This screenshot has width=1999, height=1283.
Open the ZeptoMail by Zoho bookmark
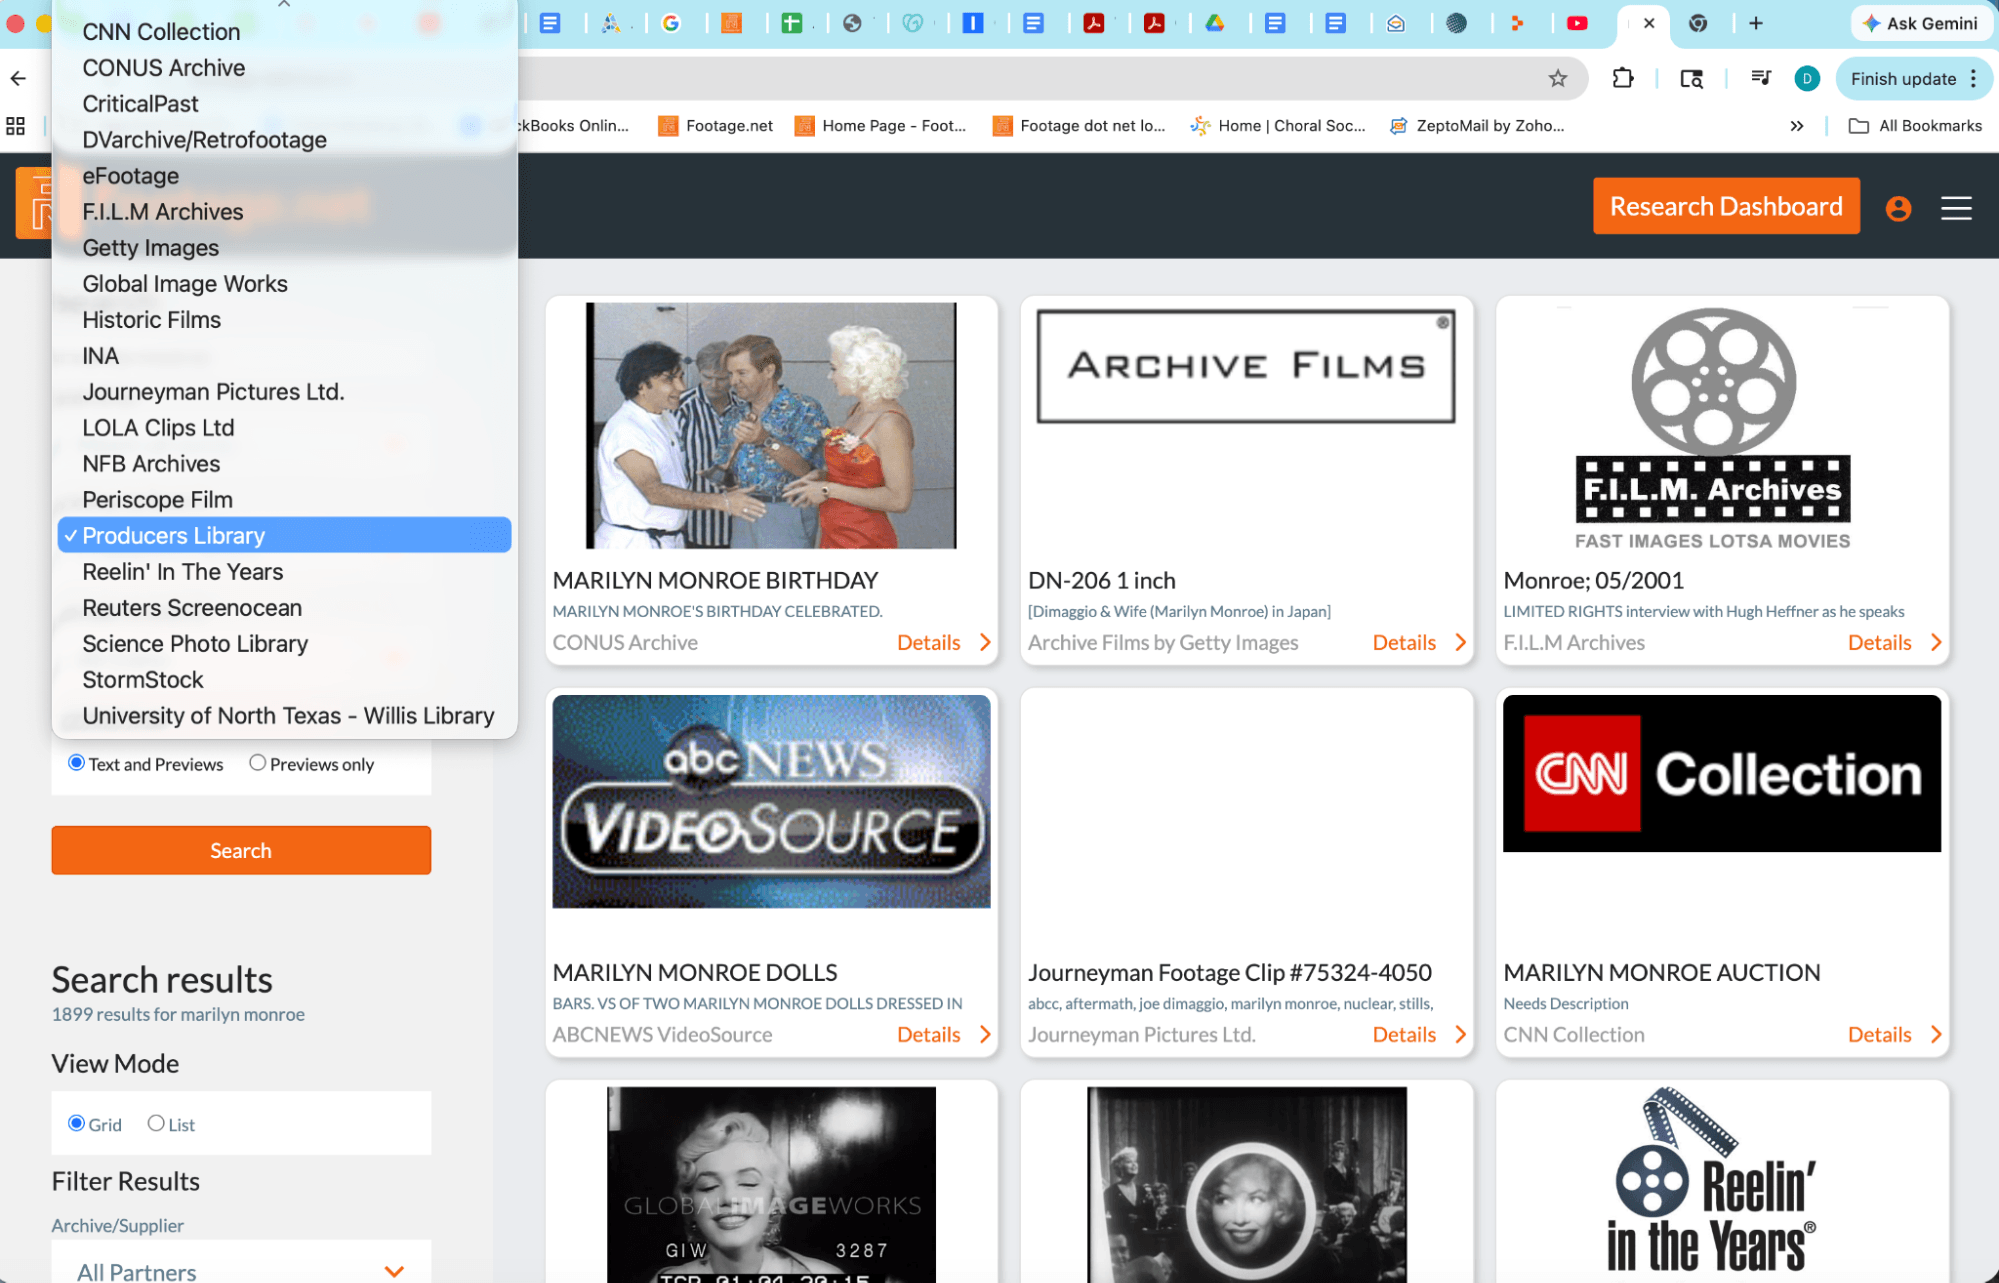[x=1477, y=126]
